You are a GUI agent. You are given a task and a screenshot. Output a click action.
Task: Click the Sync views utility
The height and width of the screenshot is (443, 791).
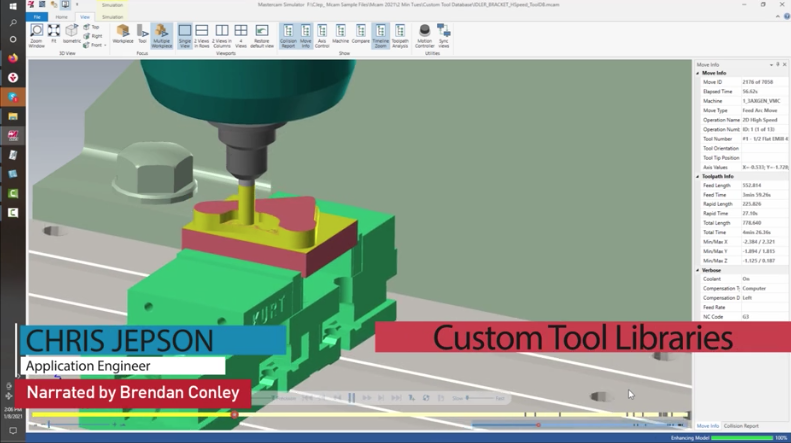(443, 36)
